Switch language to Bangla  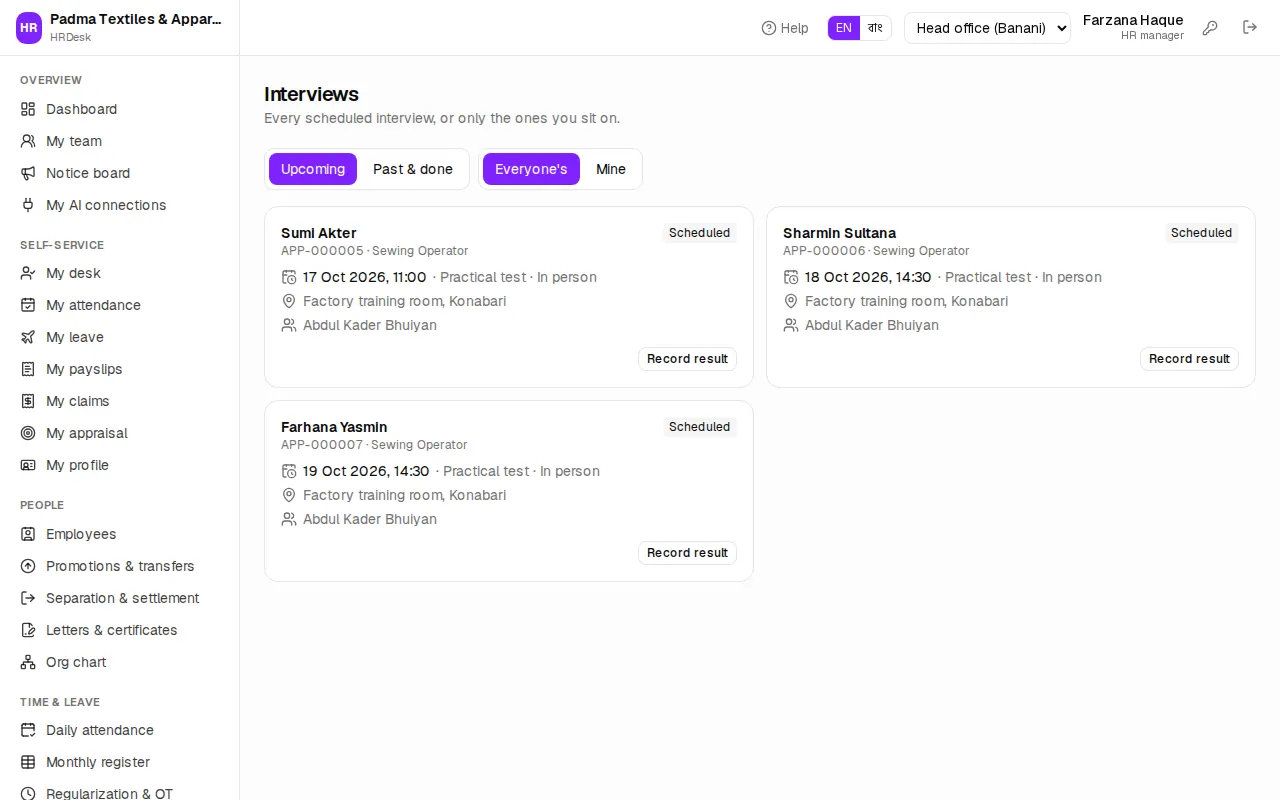click(875, 28)
